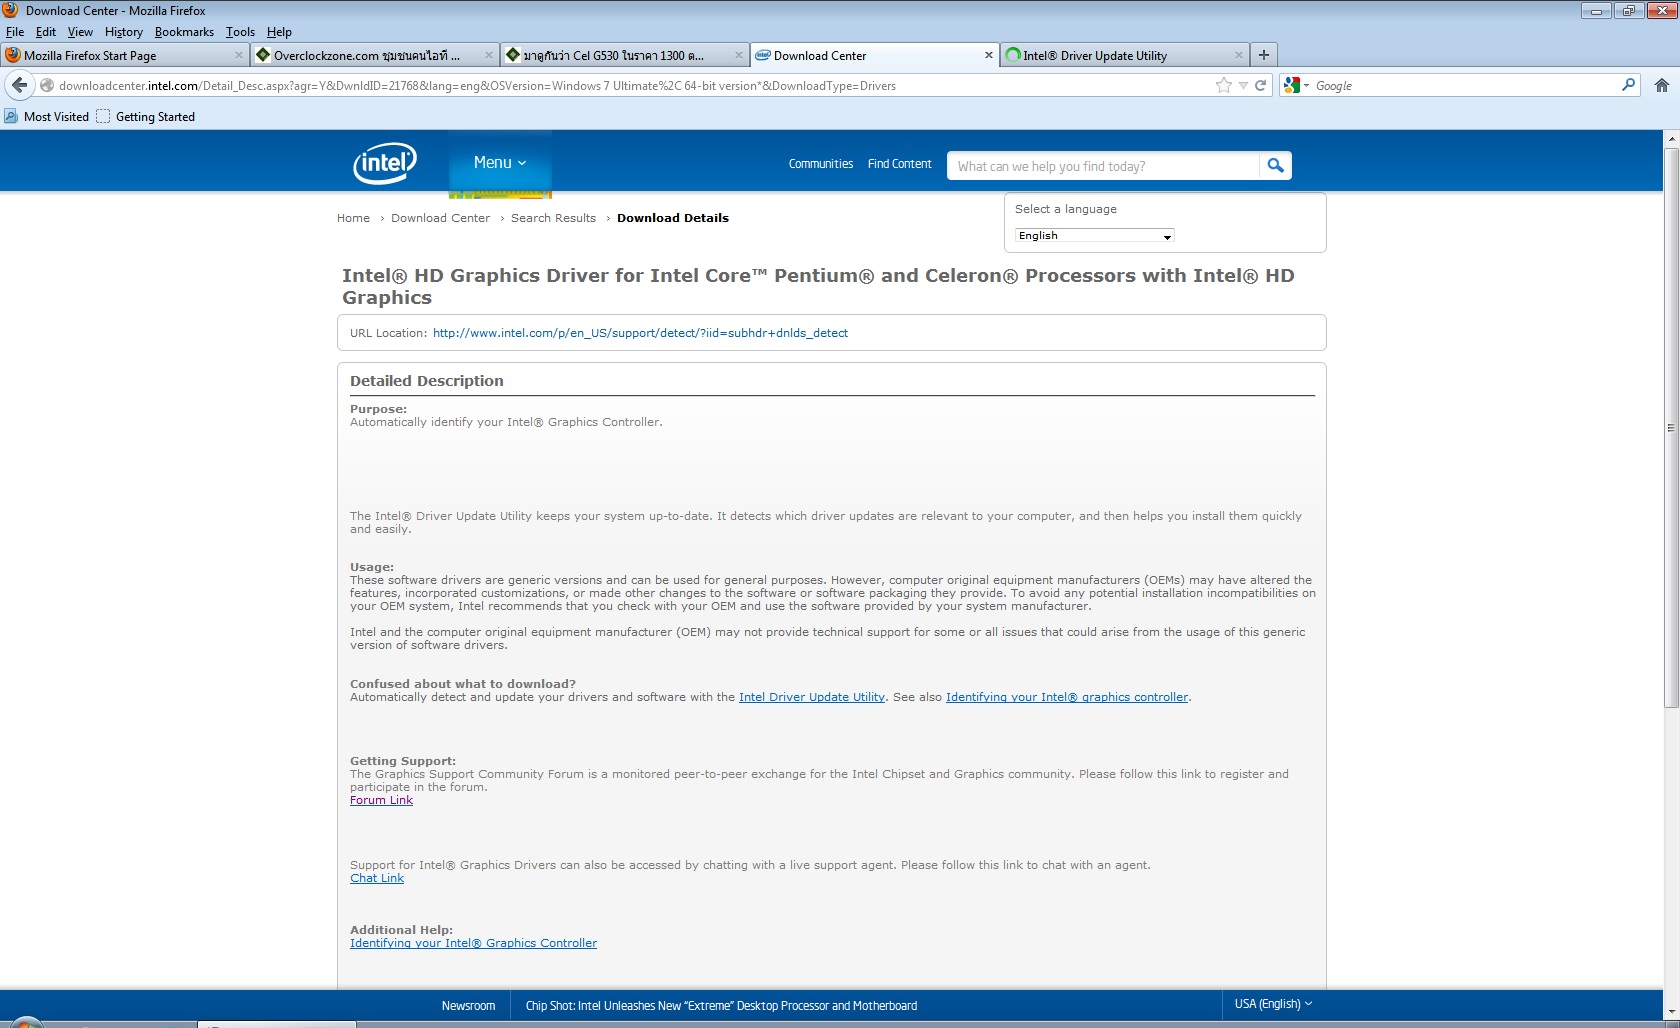This screenshot has width=1680, height=1028.
Task: Focus the Google search box
Action: [x=1465, y=86]
